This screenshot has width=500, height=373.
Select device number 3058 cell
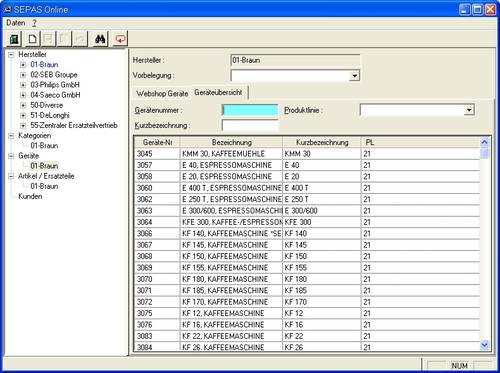pos(157,176)
